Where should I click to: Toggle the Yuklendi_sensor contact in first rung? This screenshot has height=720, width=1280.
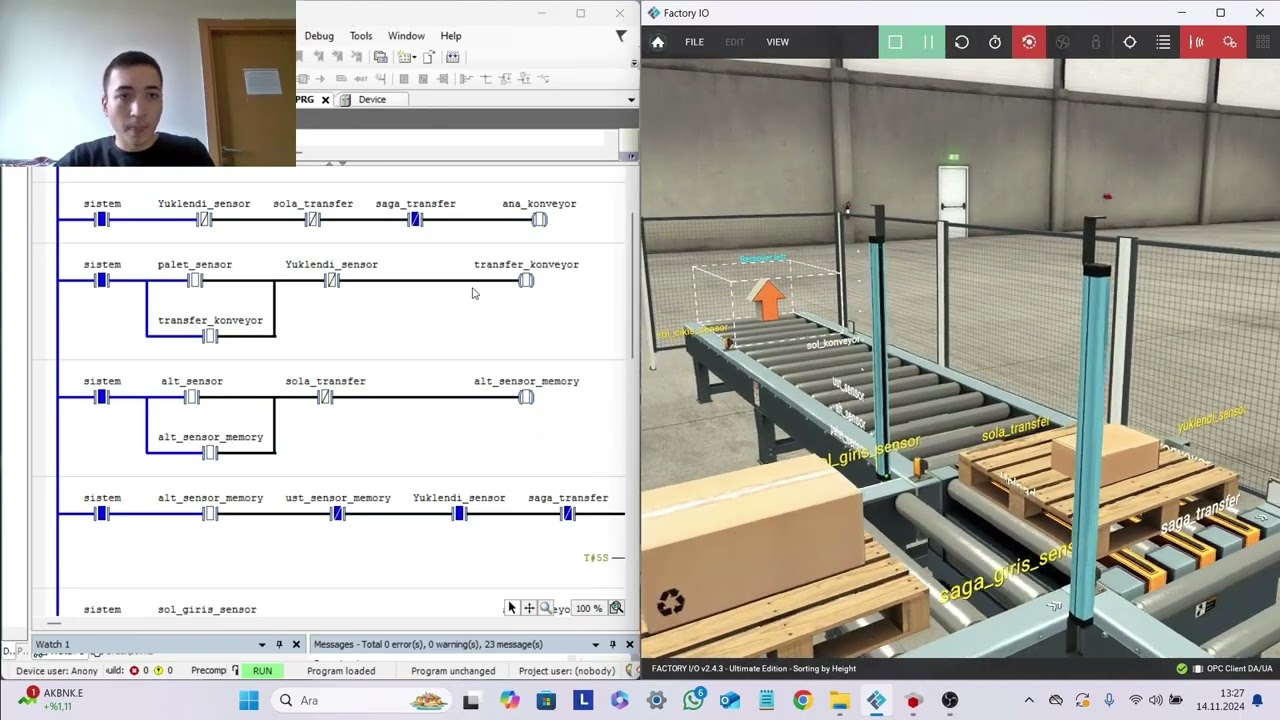point(204,219)
